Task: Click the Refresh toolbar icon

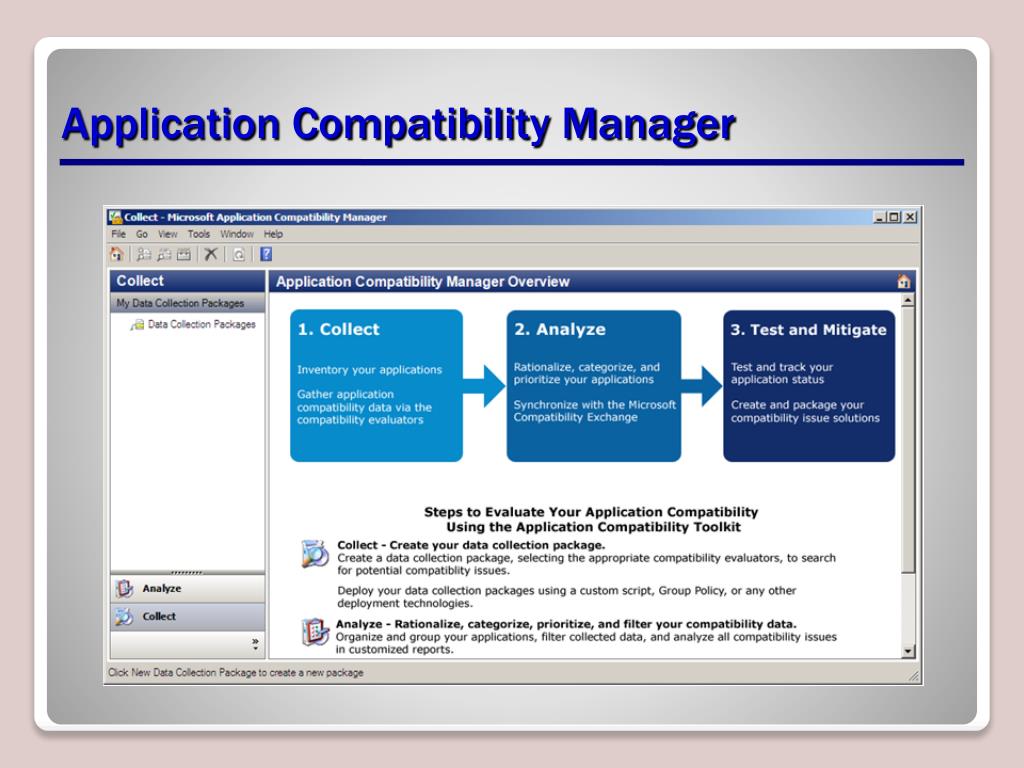Action: pos(239,255)
